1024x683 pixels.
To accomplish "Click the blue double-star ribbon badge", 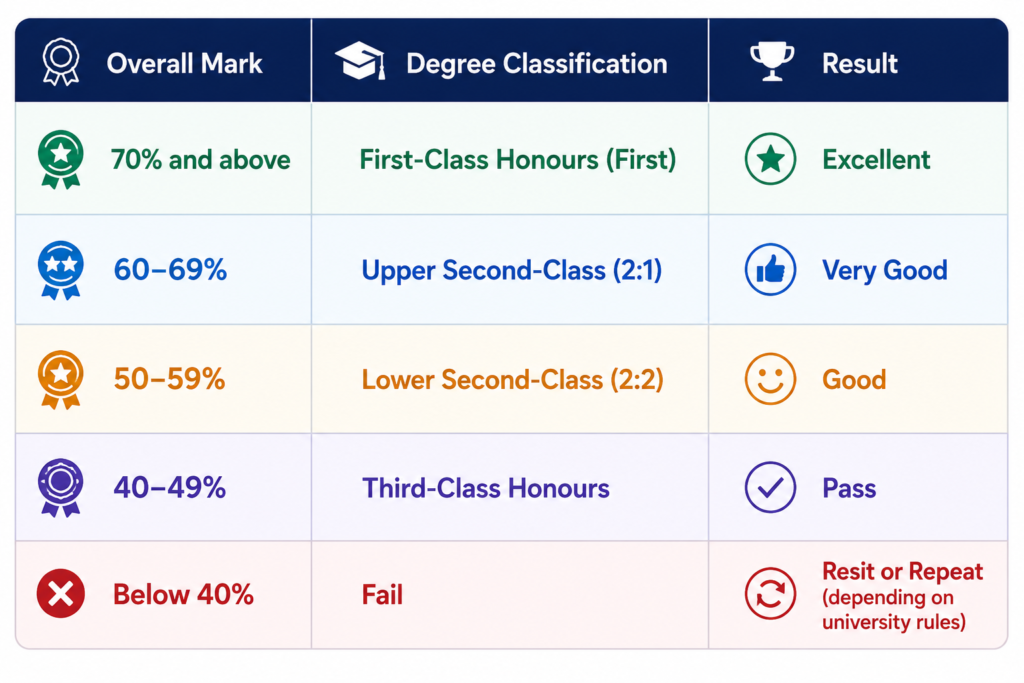I will [61, 270].
